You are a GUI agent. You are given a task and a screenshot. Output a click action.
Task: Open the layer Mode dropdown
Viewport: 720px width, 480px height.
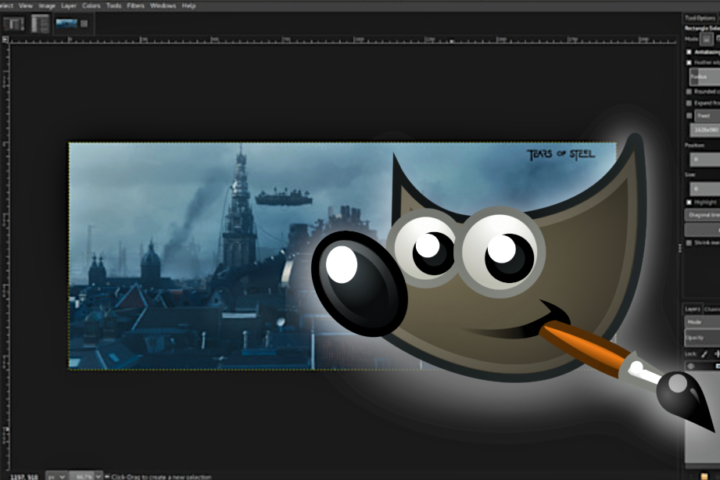(x=703, y=322)
